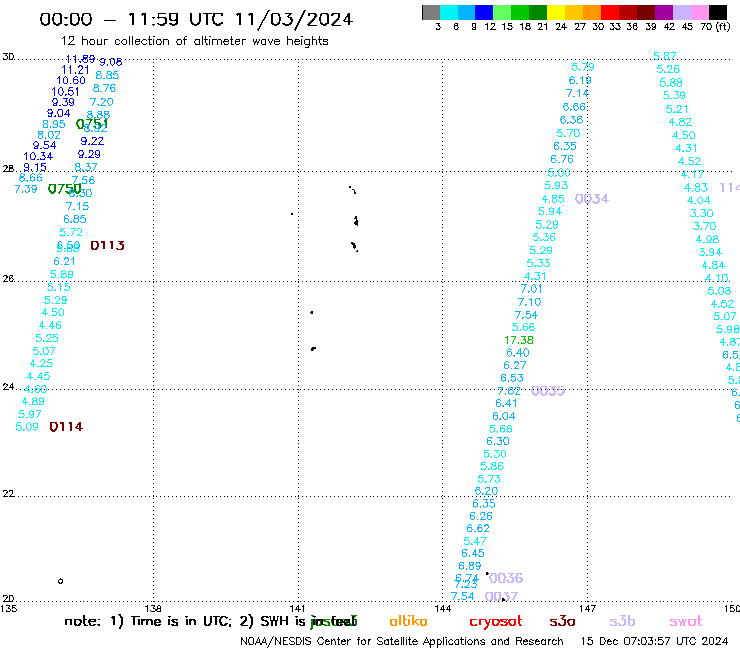
Task: Select the lavender "s3b" satellite label
Action: coord(622,621)
